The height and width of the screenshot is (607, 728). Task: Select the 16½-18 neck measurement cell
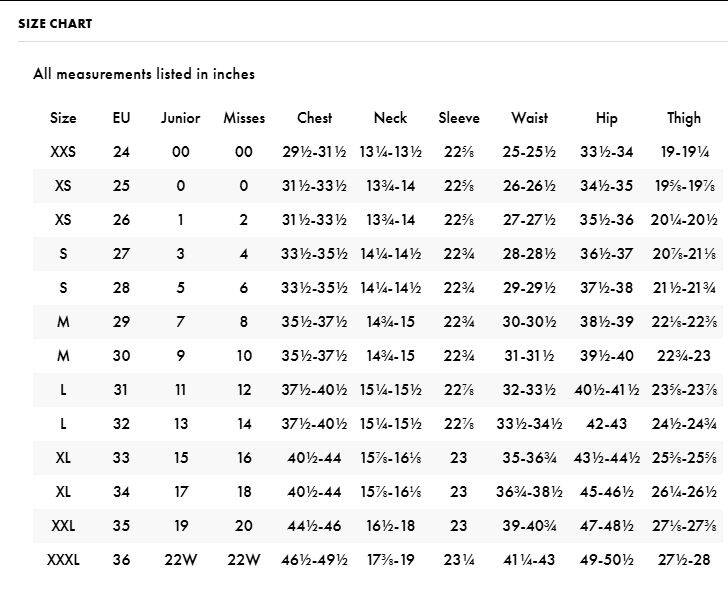[390, 526]
